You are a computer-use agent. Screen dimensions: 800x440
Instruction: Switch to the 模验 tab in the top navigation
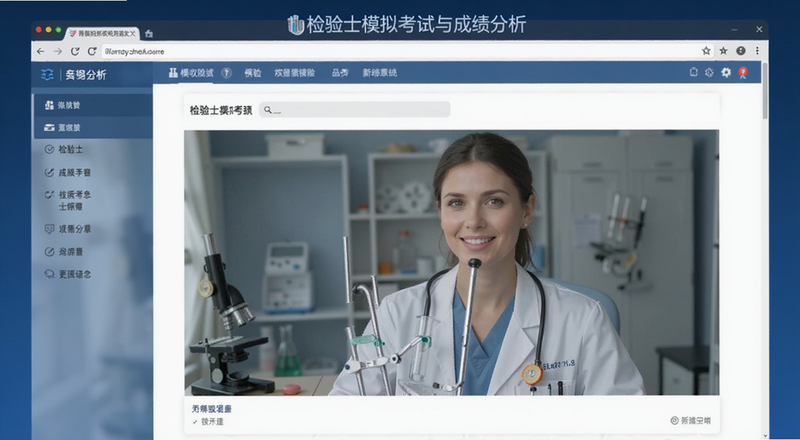click(253, 73)
